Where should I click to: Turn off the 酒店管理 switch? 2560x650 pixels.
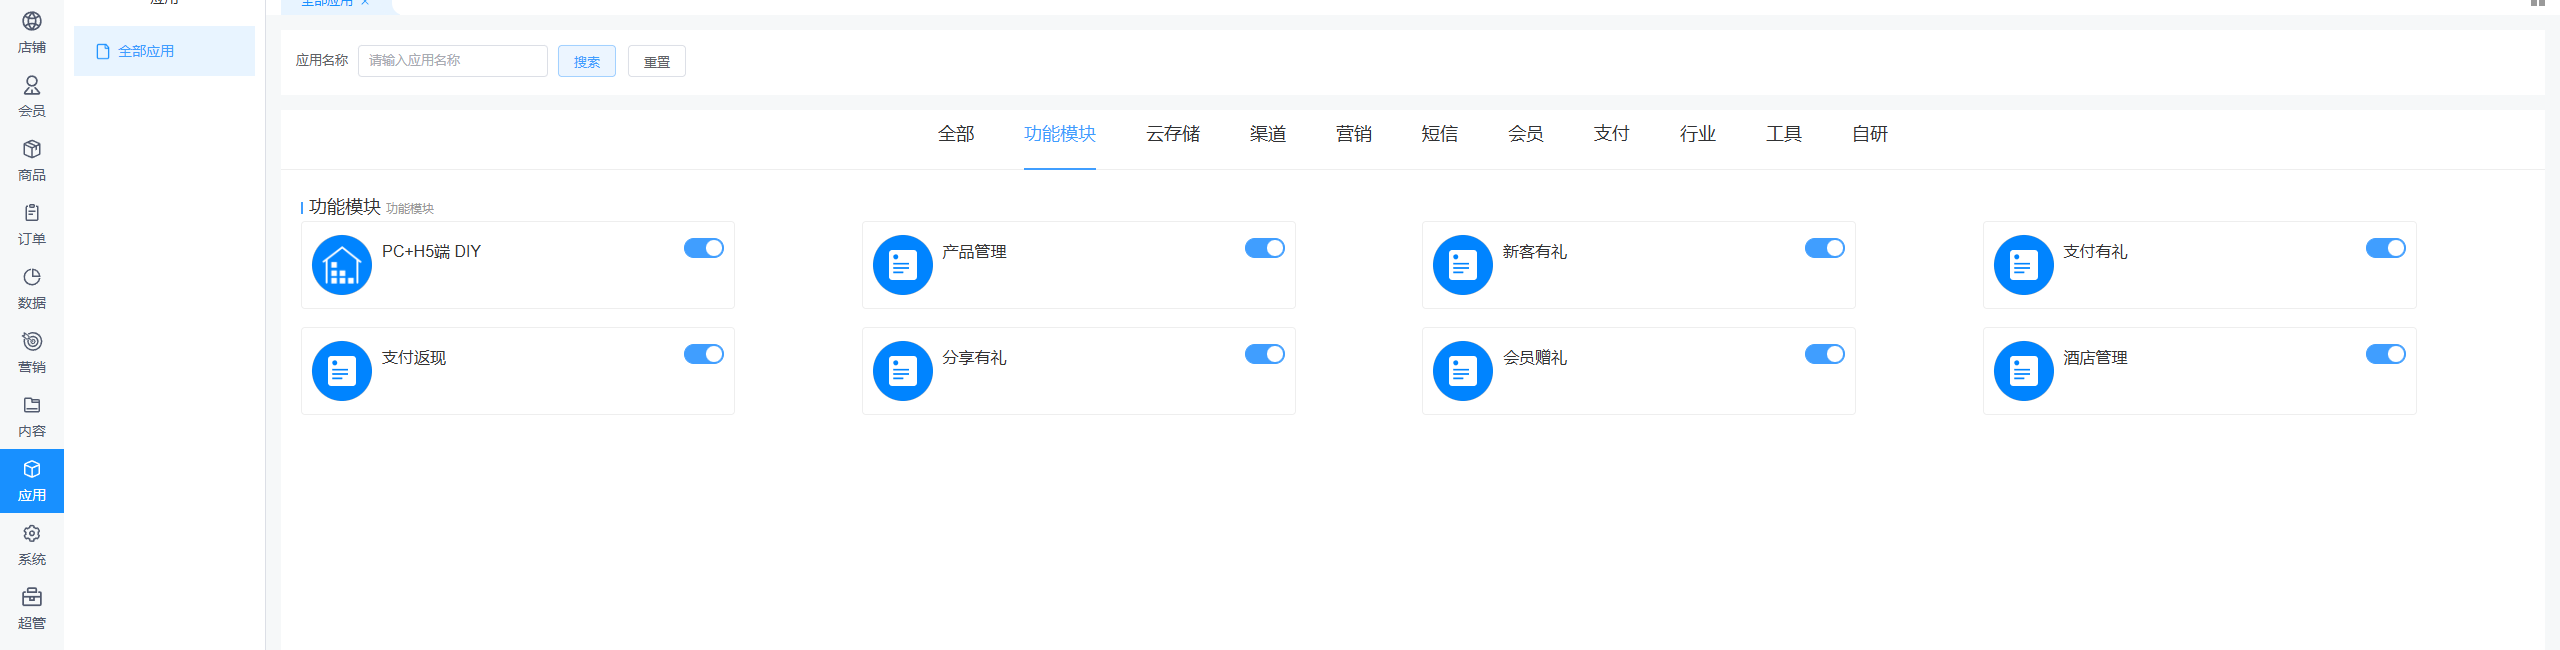click(2386, 354)
